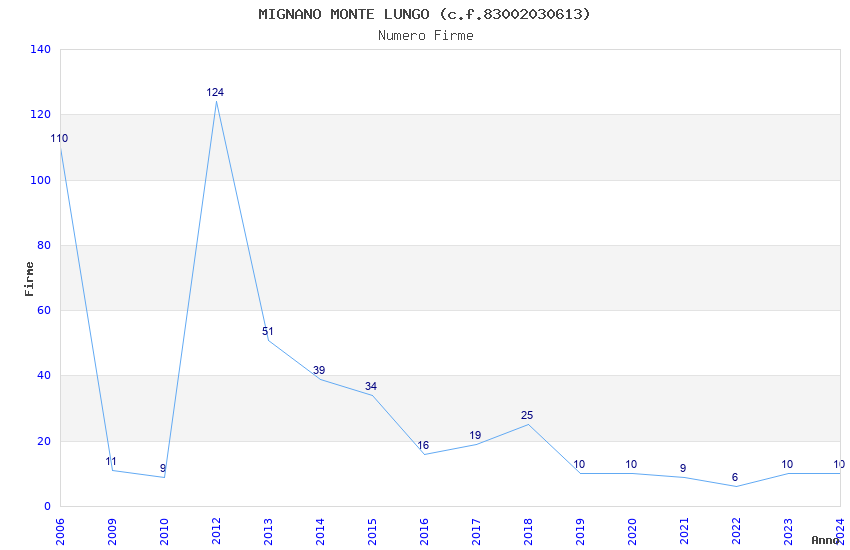Click the x-axis year 2017
This screenshot has height=550, width=850.
[476, 531]
